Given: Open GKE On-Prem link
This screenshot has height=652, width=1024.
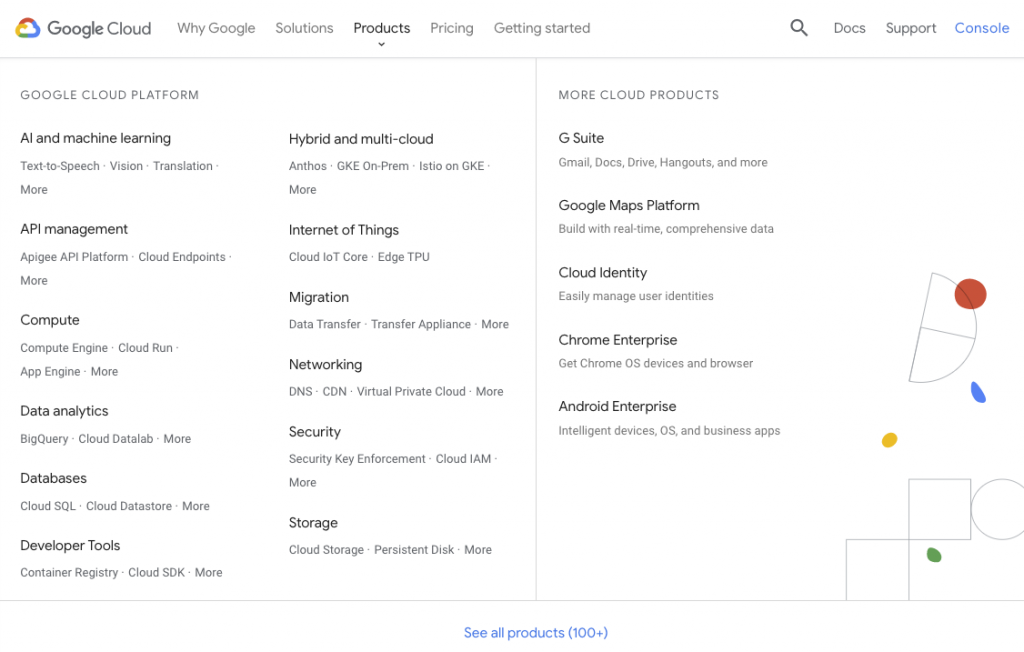Looking at the screenshot, I should tap(373, 166).
